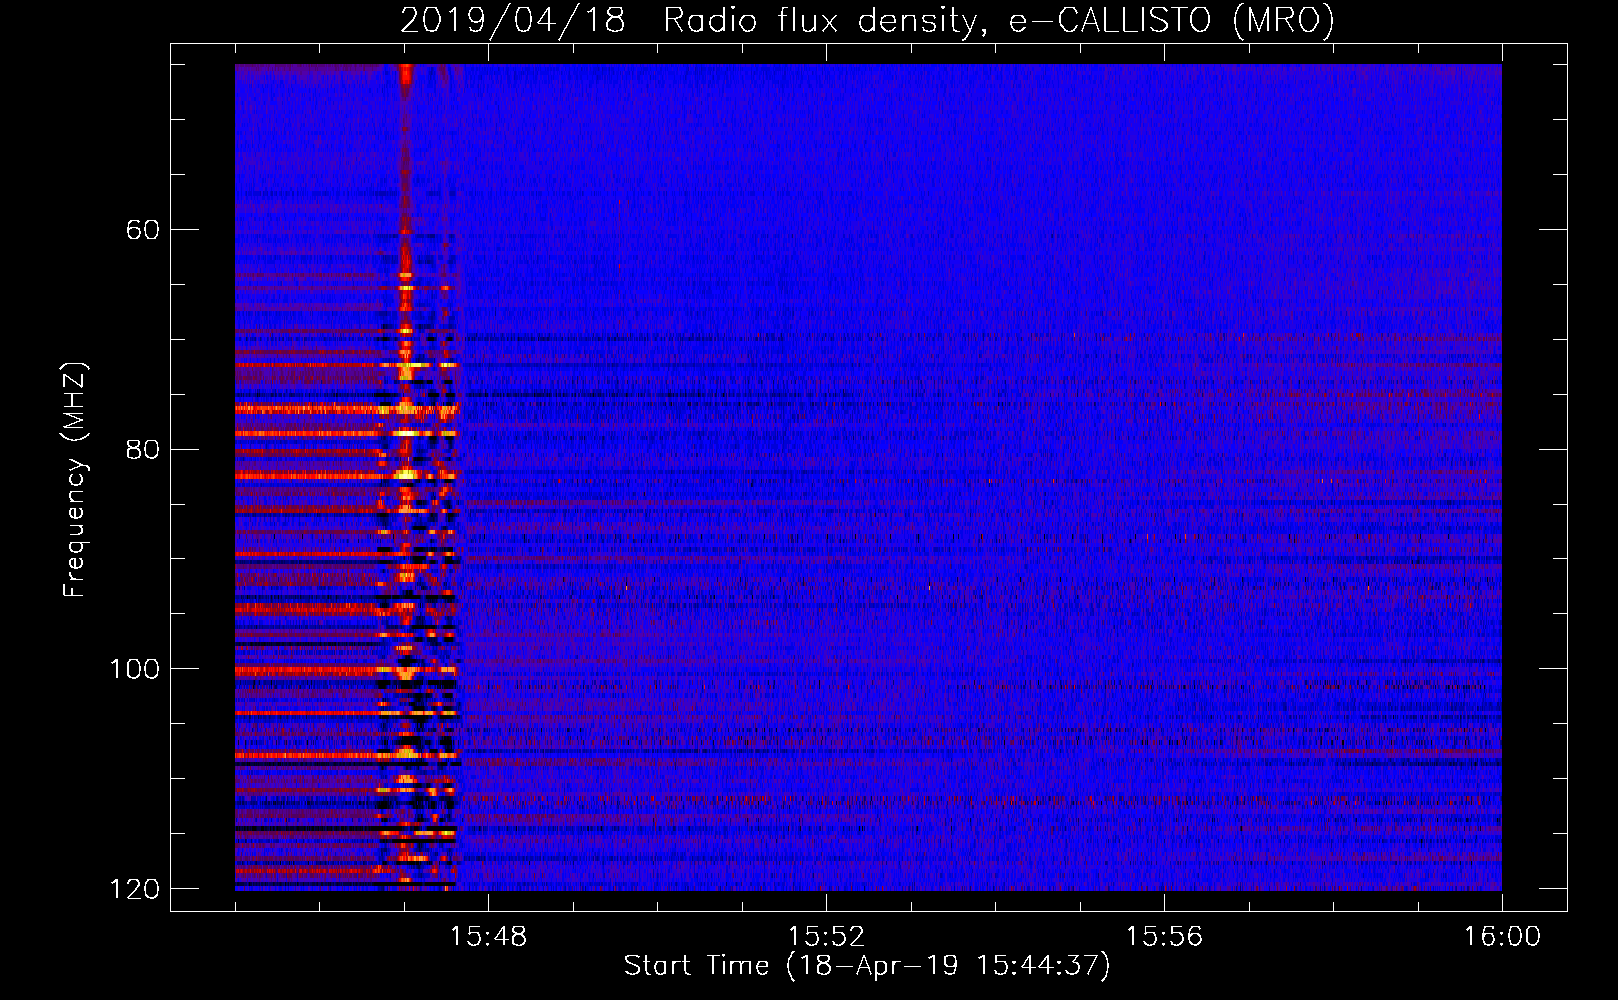Click the '60' frequency tick label
The width and height of the screenshot is (1618, 1000).
(x=142, y=230)
